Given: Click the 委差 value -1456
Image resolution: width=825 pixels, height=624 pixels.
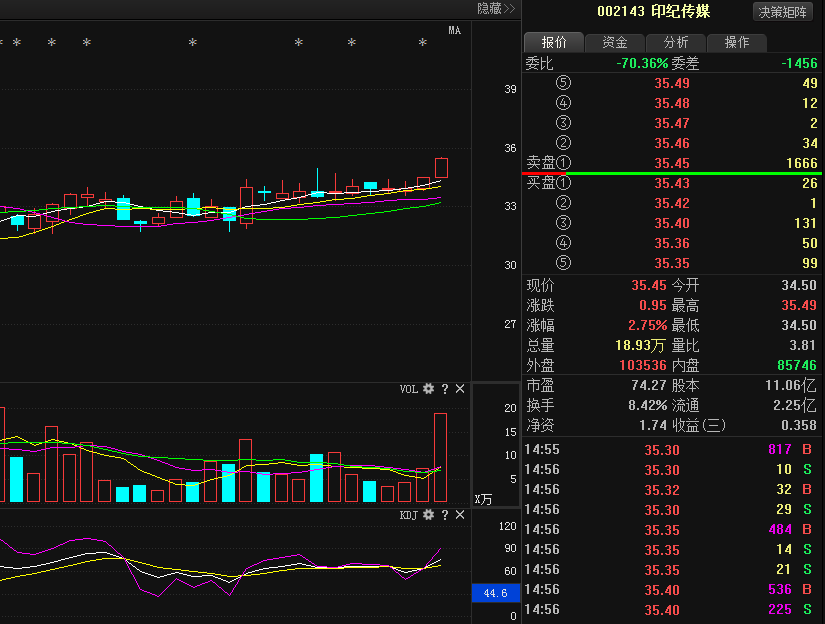Looking at the screenshot, I should [799, 64].
